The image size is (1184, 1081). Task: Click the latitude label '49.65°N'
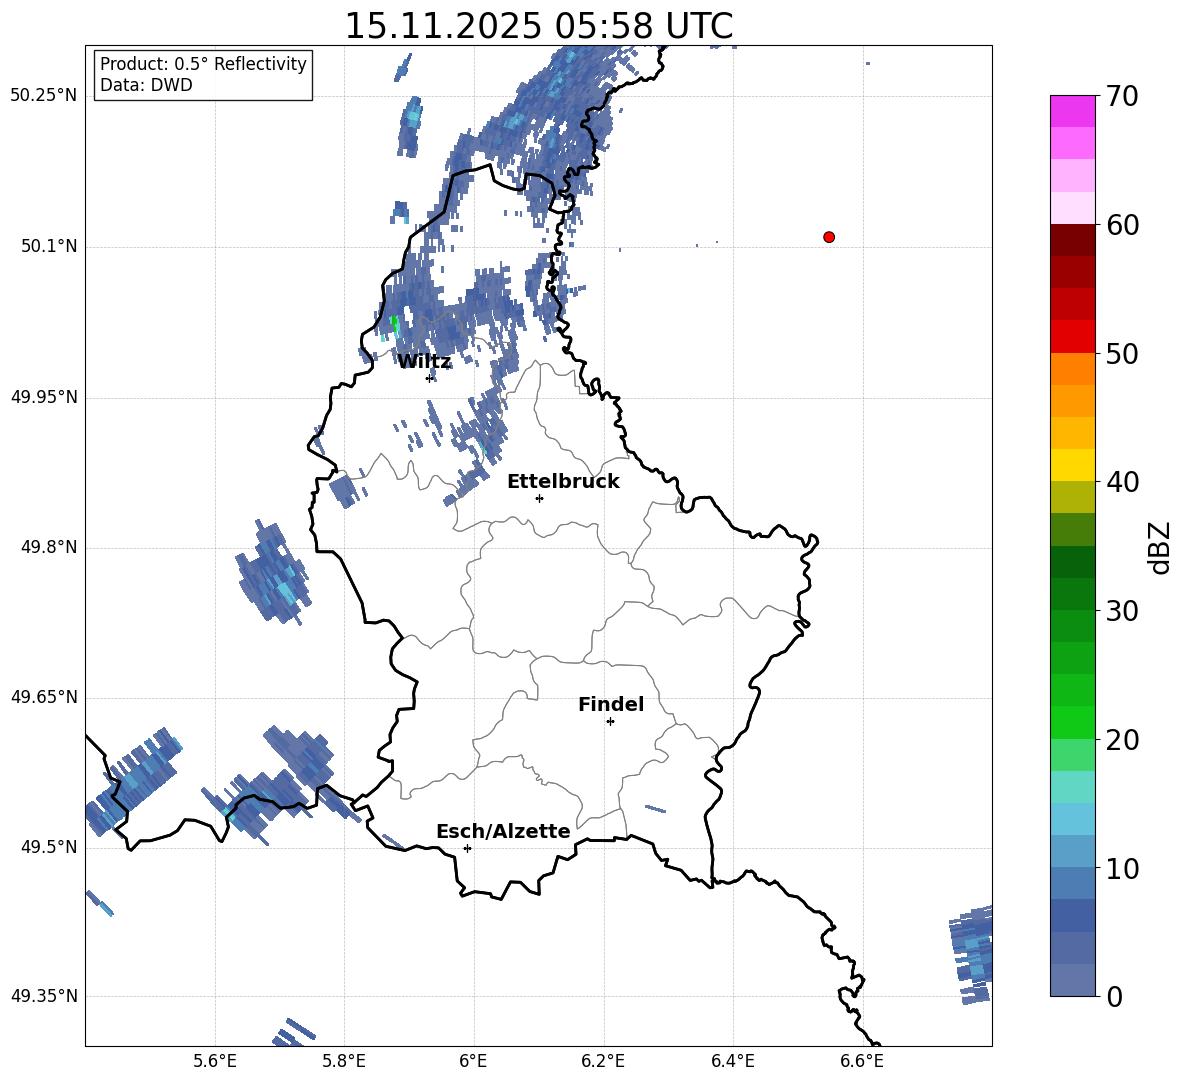[44, 697]
